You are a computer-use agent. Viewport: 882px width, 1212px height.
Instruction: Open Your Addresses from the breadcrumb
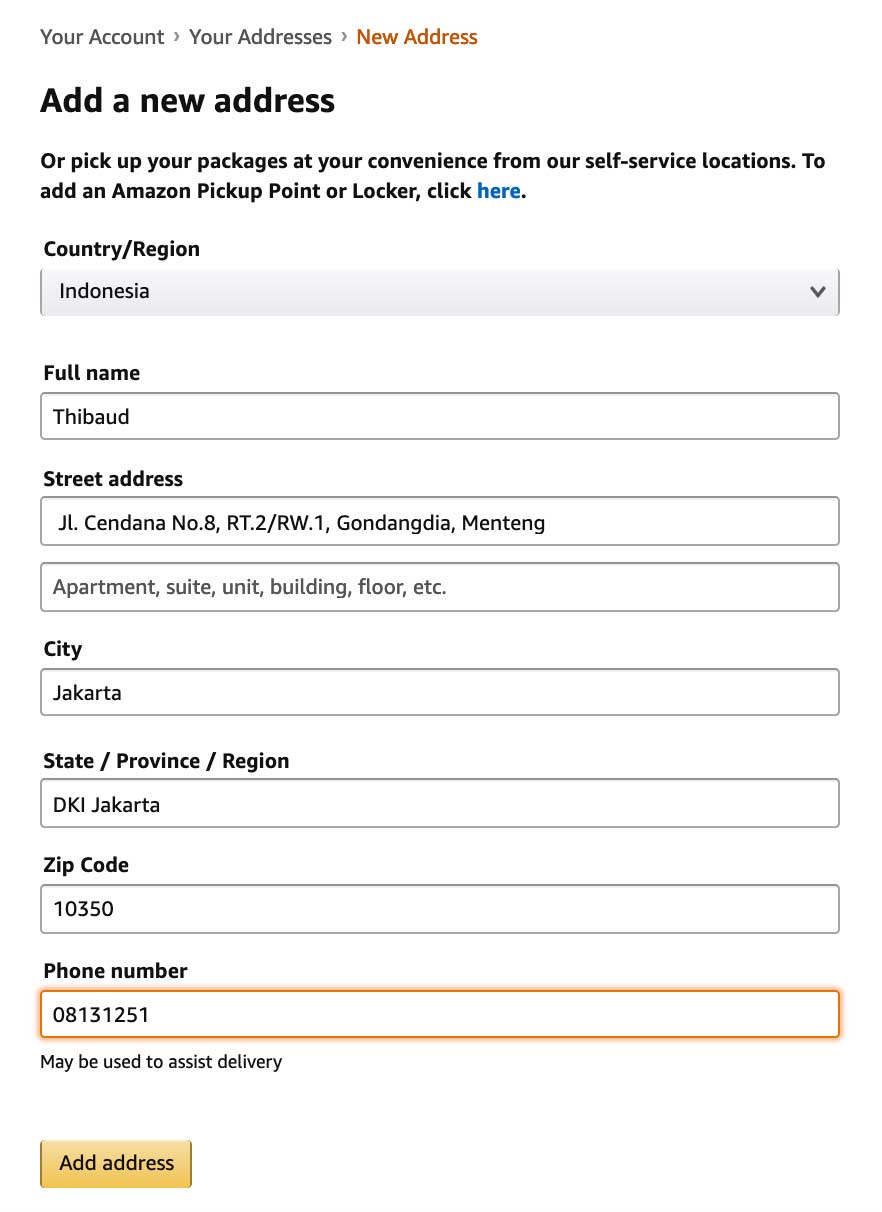point(260,36)
